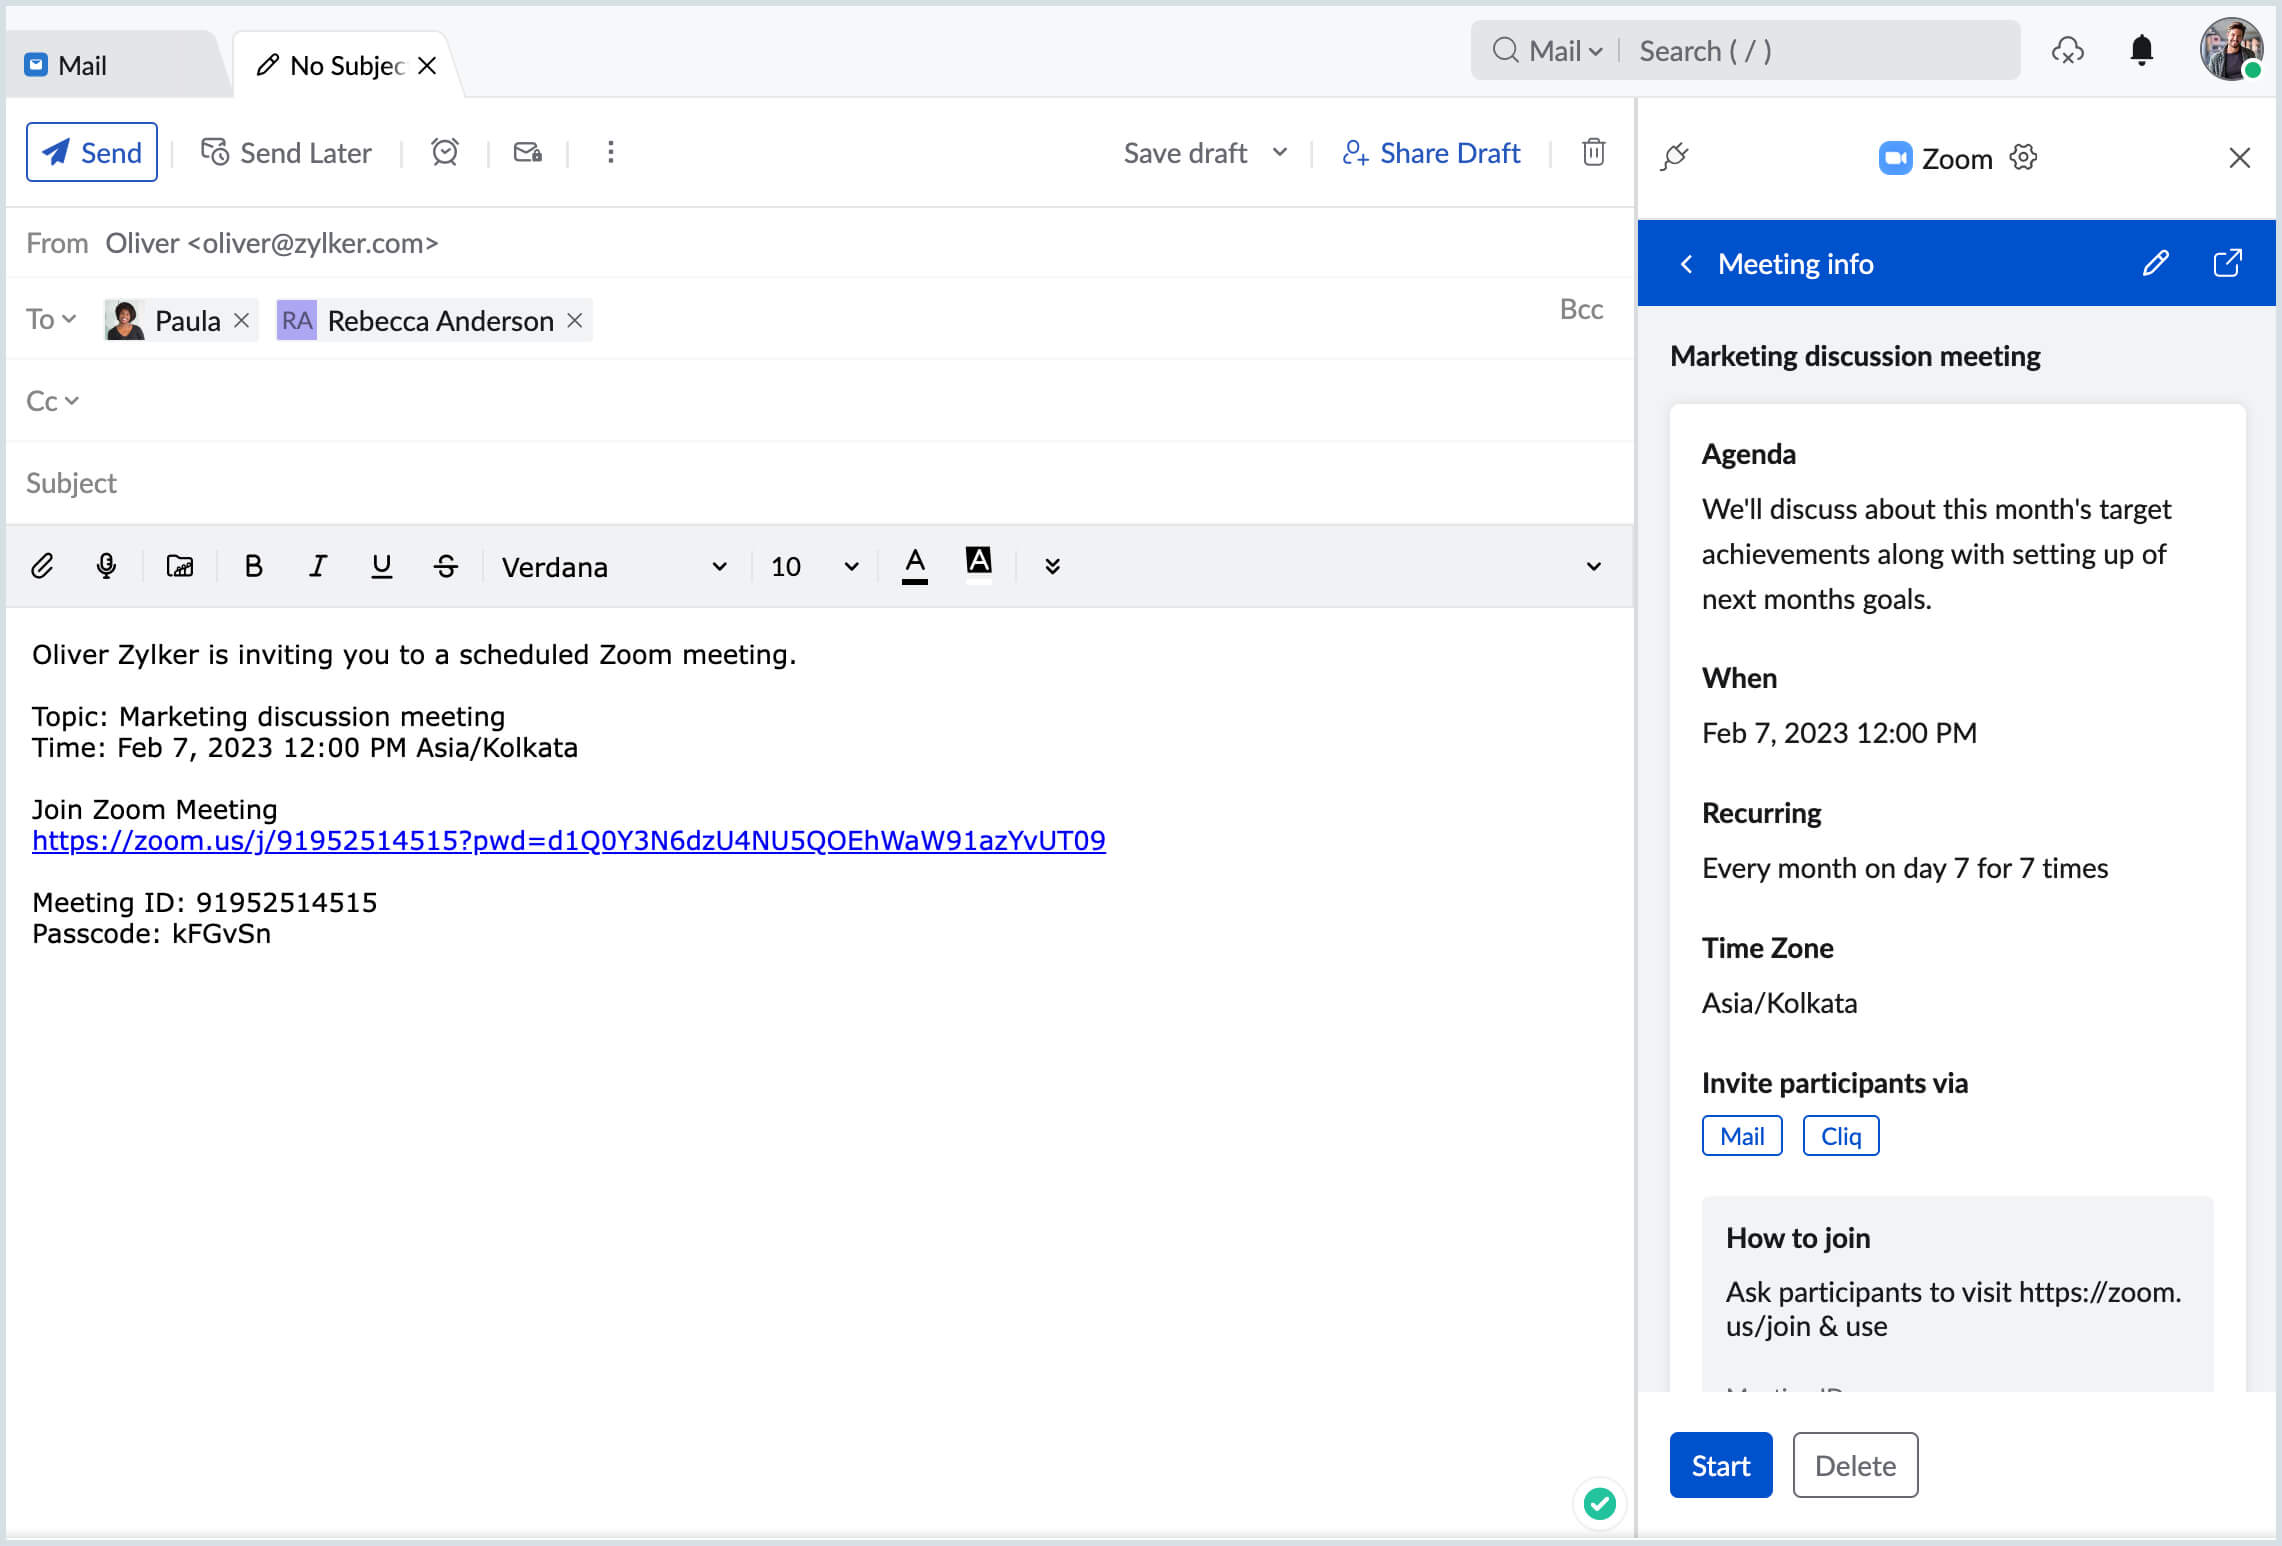Expand the font size selector
This screenshot has height=1546, width=2282.
(850, 566)
